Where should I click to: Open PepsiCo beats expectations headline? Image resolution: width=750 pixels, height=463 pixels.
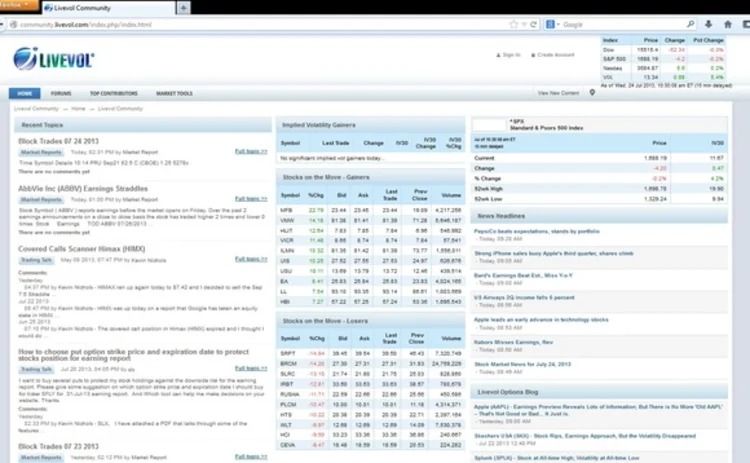click(537, 232)
